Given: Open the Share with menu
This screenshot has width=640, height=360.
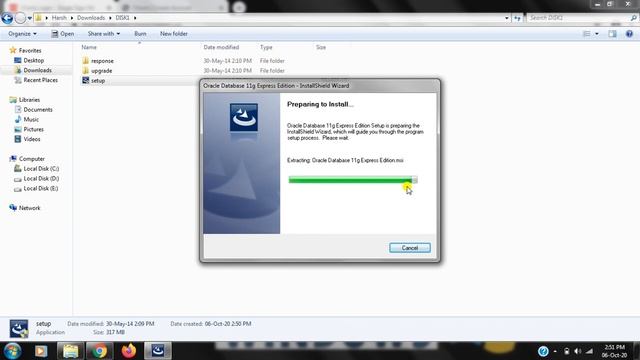Looking at the screenshot, I should coord(104,34).
